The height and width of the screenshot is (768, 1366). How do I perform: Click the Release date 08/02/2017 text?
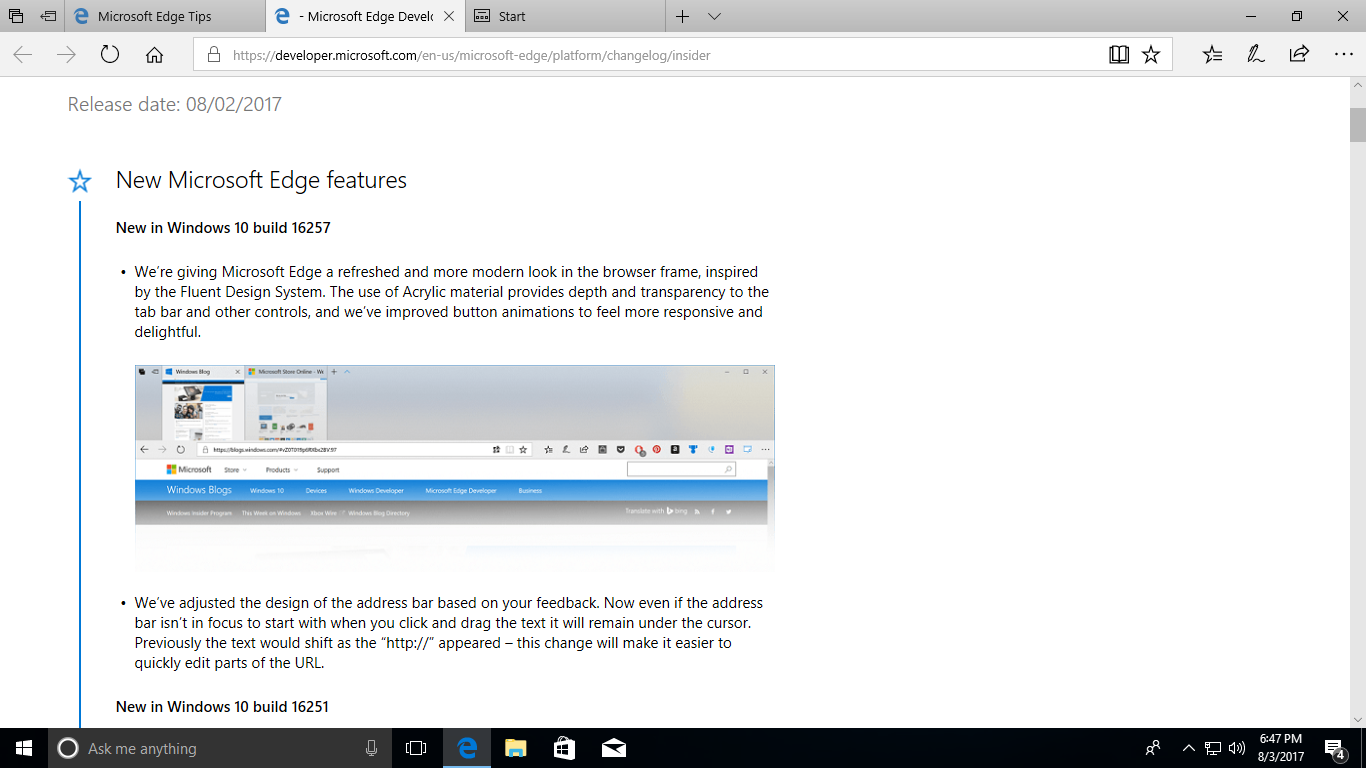click(x=175, y=104)
